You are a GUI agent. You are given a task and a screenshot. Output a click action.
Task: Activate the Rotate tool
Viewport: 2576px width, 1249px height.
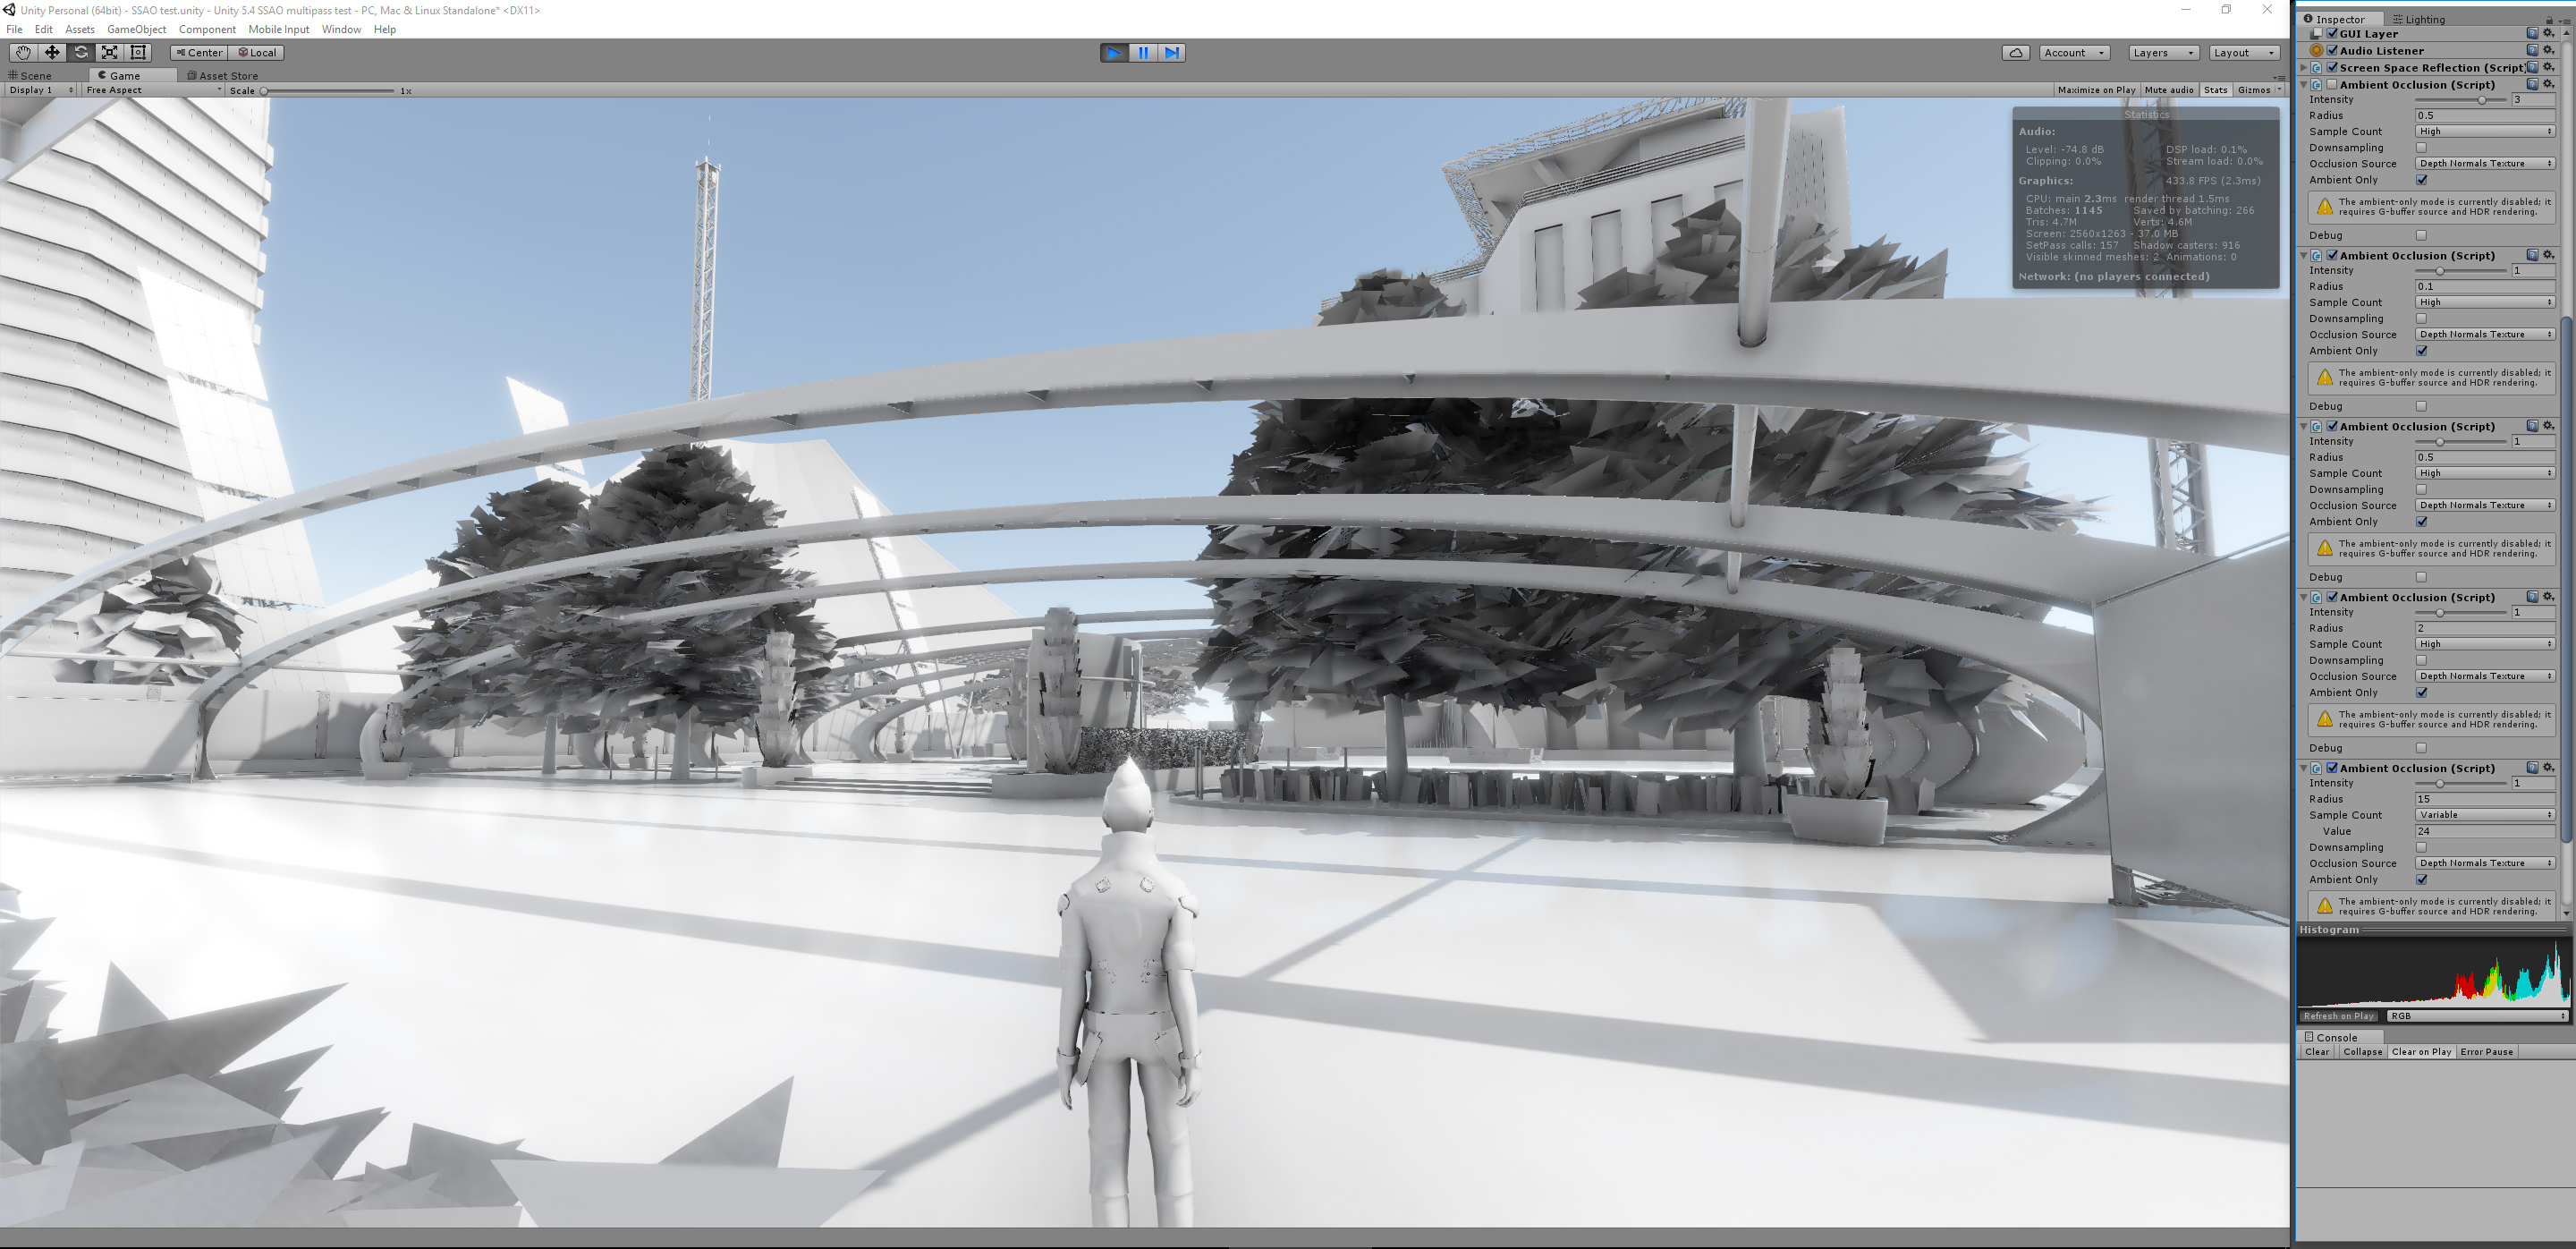tap(80, 52)
